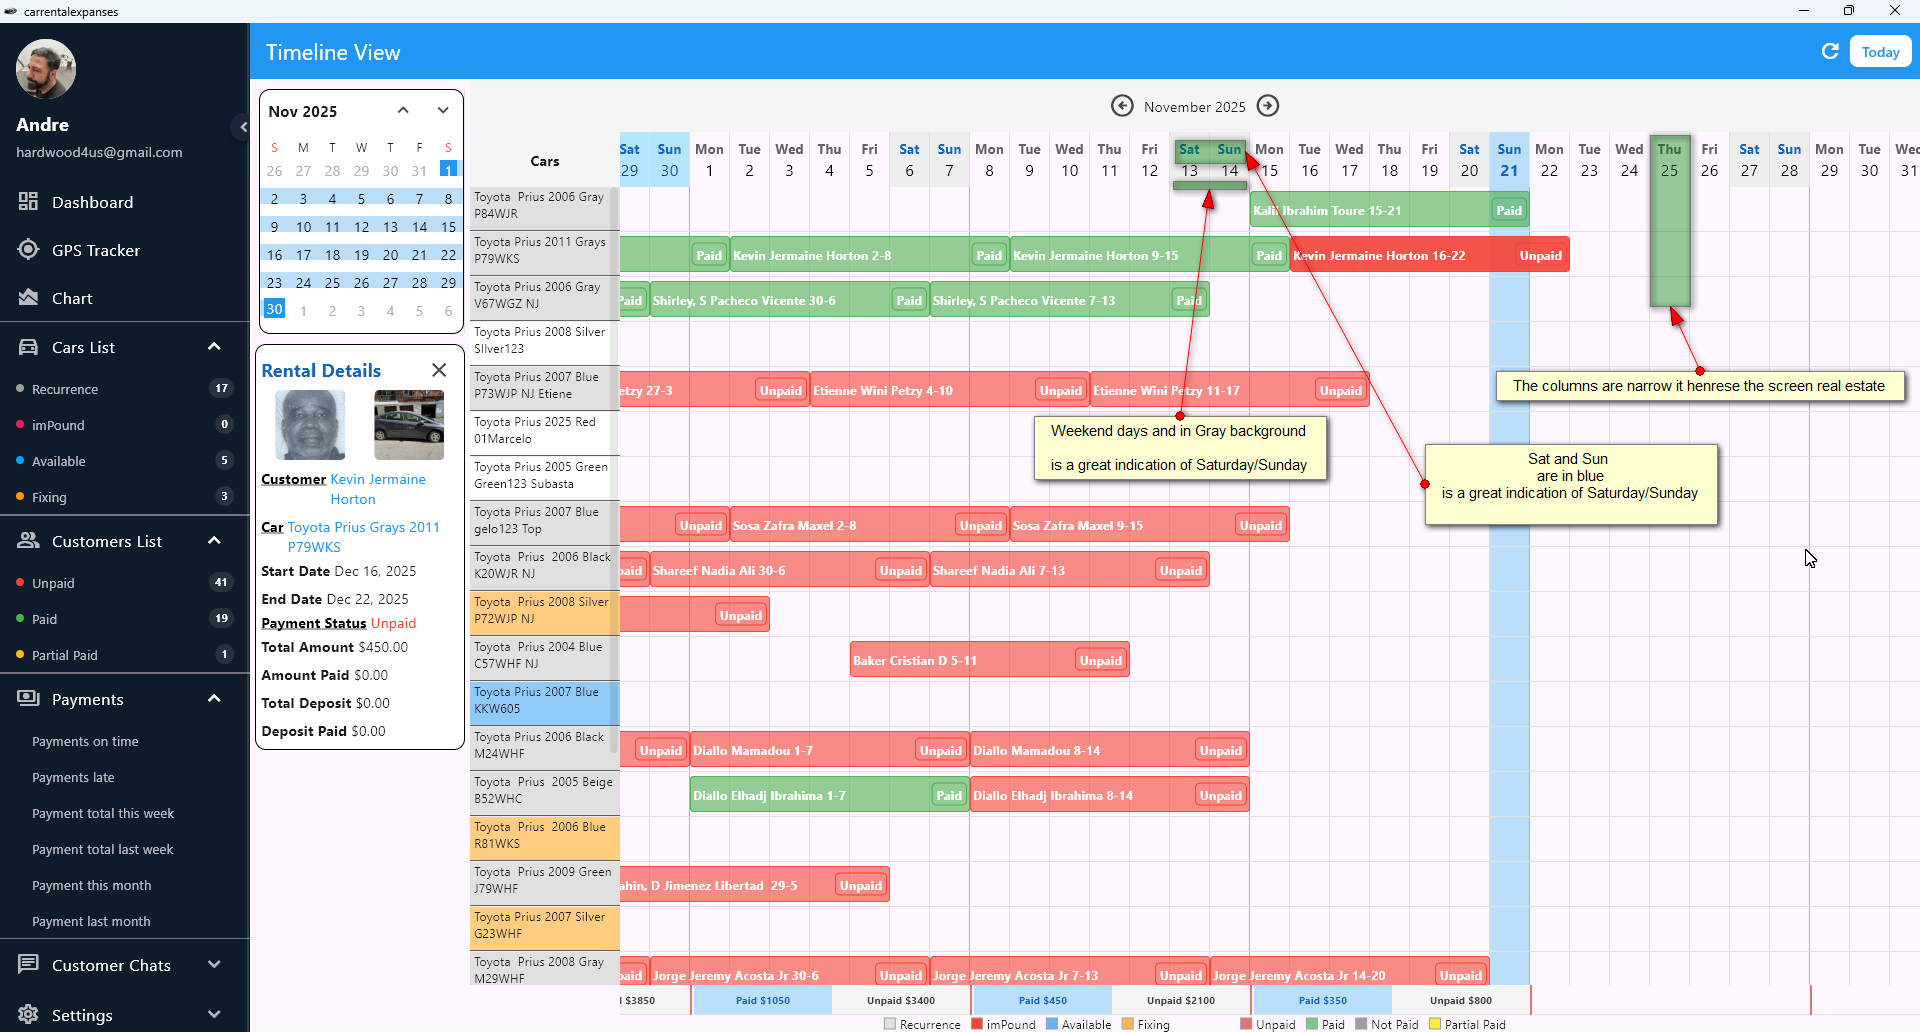The height and width of the screenshot is (1032, 1920).
Task: Open the Dashboard page
Action: pyautogui.click(x=92, y=202)
